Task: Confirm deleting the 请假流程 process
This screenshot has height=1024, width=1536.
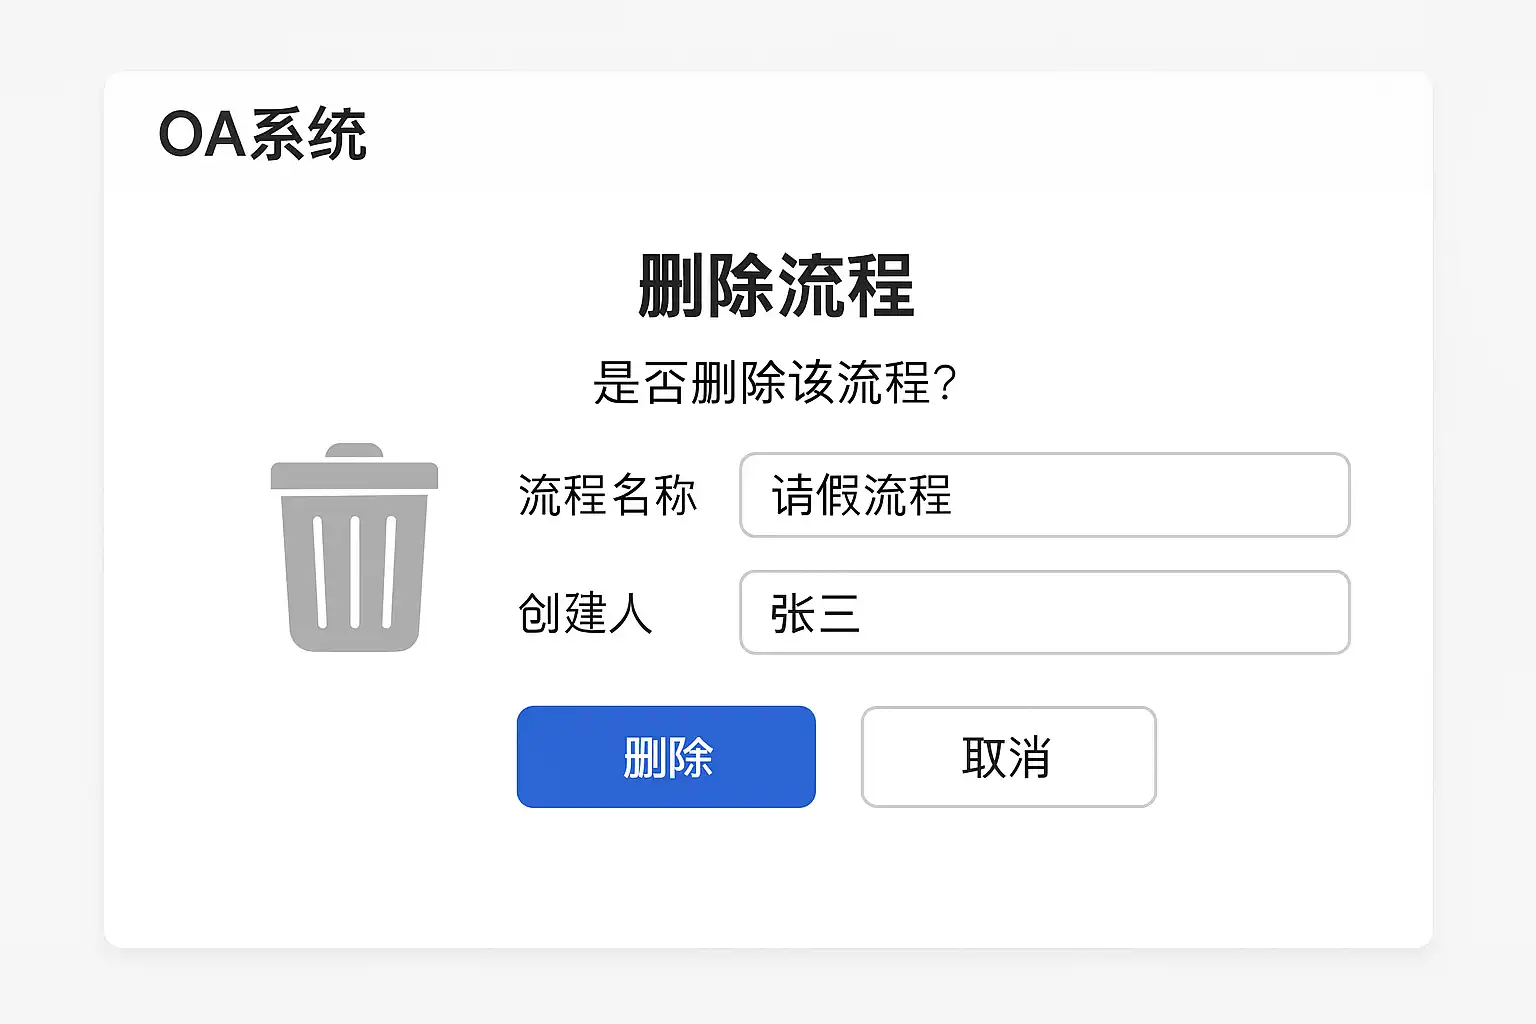Action: [666, 757]
